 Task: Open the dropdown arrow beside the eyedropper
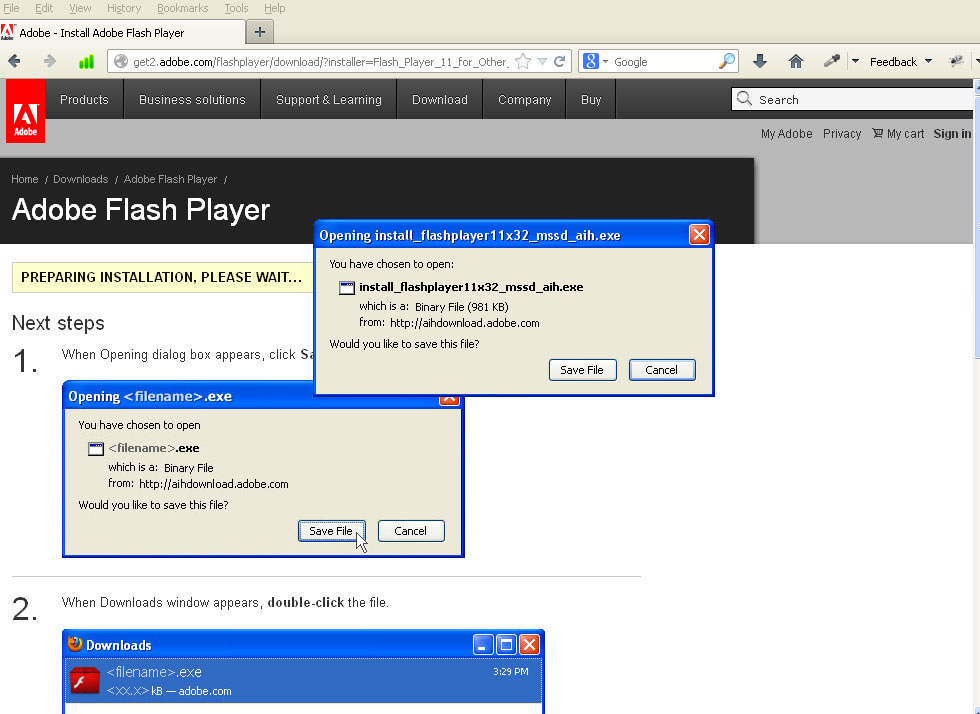[x=856, y=61]
